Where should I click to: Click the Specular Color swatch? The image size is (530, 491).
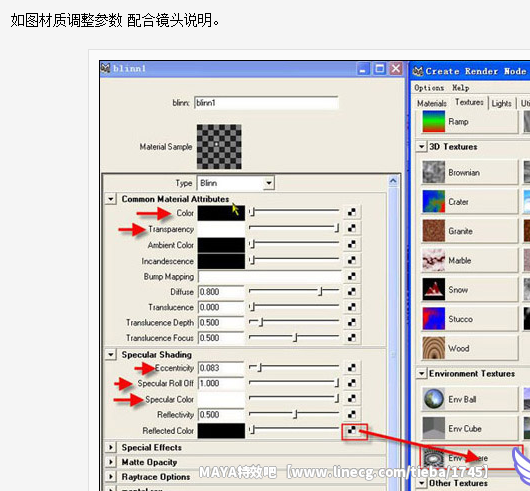point(221,399)
